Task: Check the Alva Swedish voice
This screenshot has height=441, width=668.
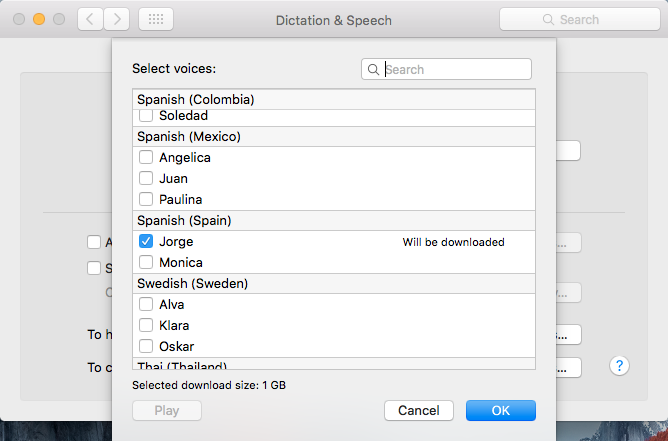Action: (146, 304)
